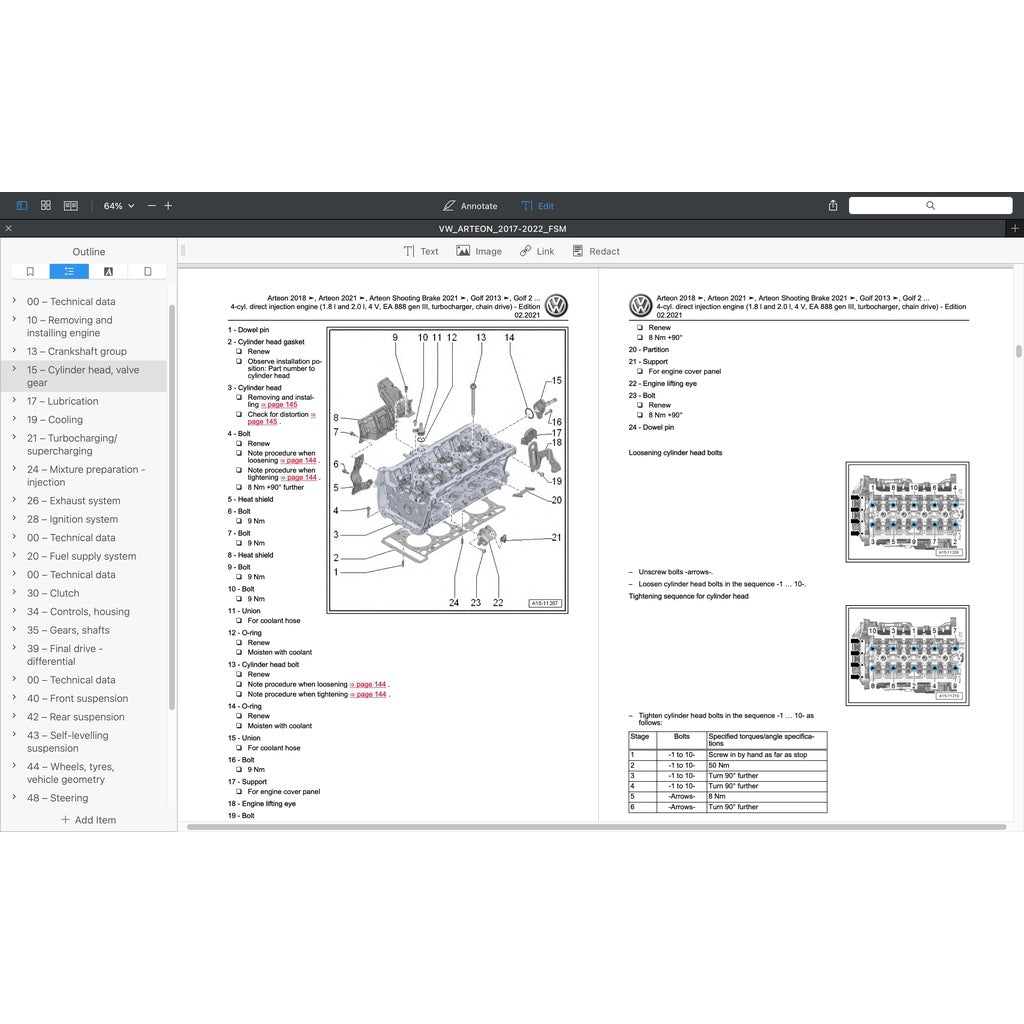
Task: Expand the '13 – Crankshaft group' outline item
Action: (14, 351)
